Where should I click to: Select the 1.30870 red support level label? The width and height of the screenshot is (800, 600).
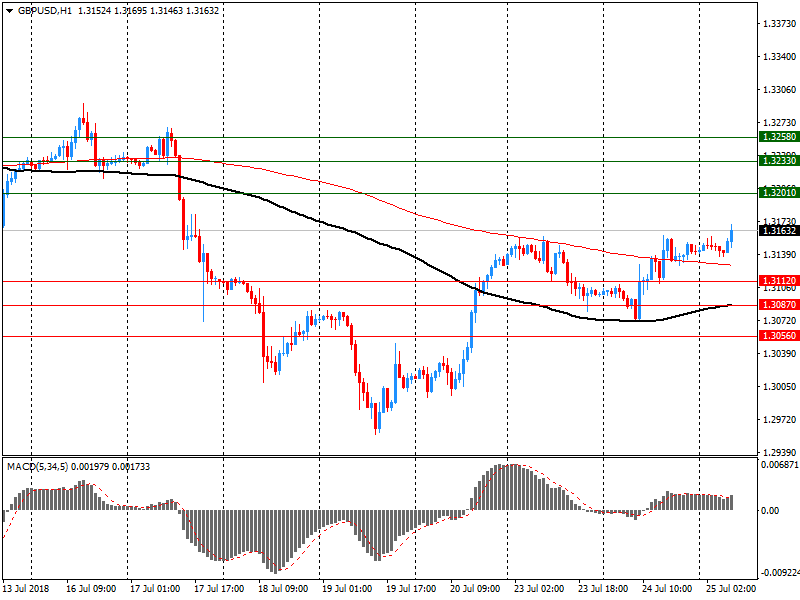(x=779, y=305)
